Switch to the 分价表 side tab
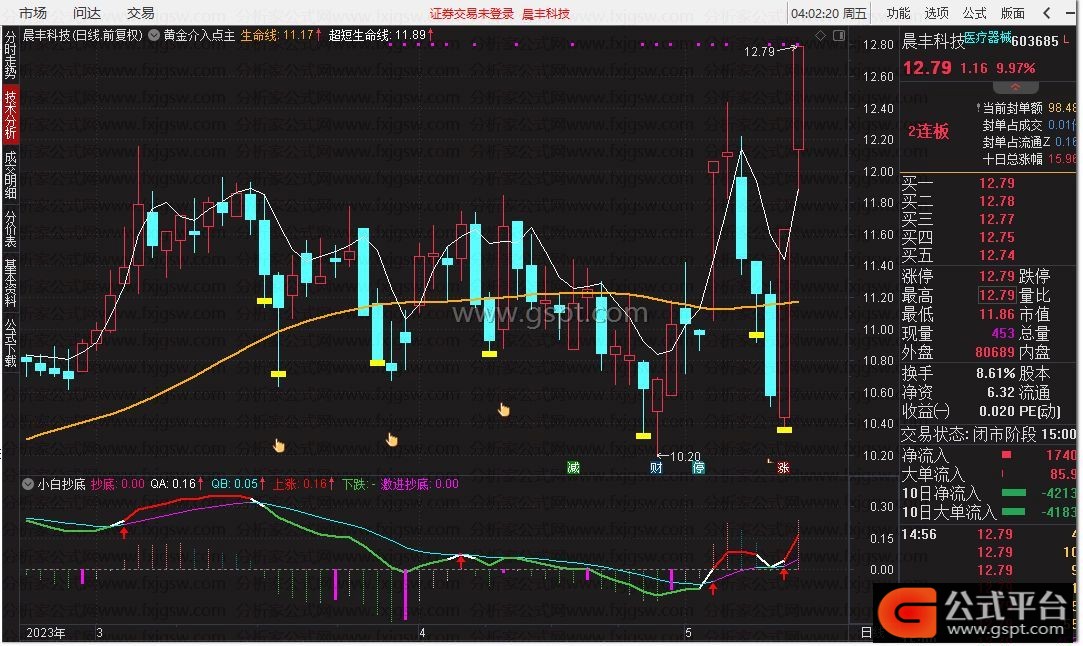 coord(10,229)
